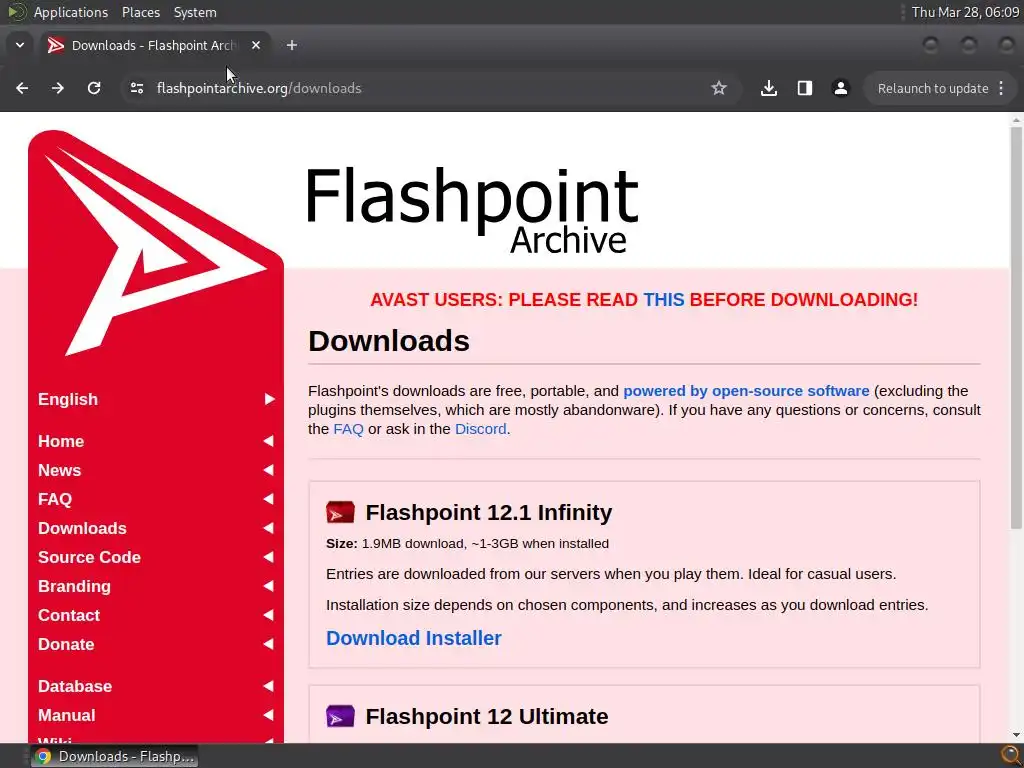Click the Flashpoint red logo in sidebar

[x=155, y=243]
